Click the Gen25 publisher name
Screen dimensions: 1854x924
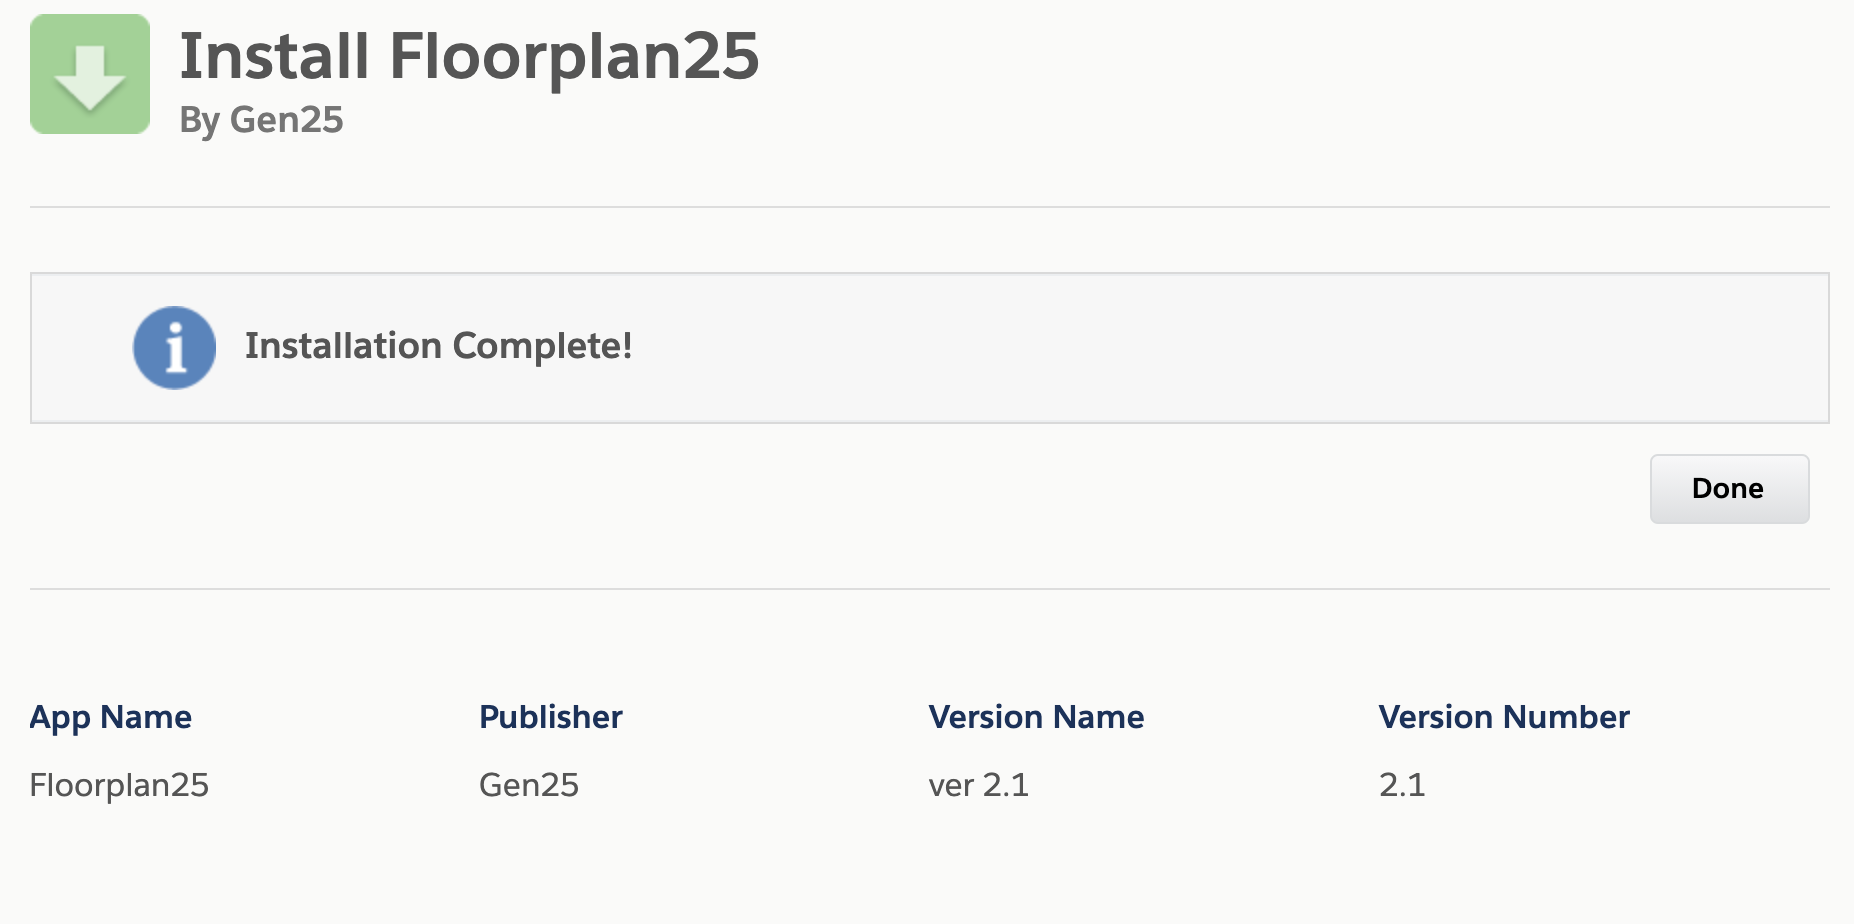coord(529,786)
